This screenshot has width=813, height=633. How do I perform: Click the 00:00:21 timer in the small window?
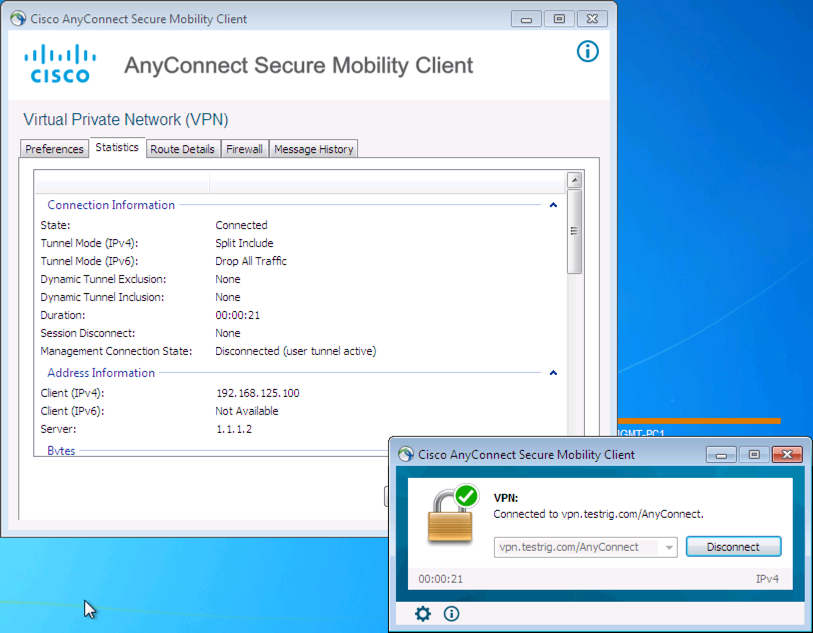click(x=441, y=579)
